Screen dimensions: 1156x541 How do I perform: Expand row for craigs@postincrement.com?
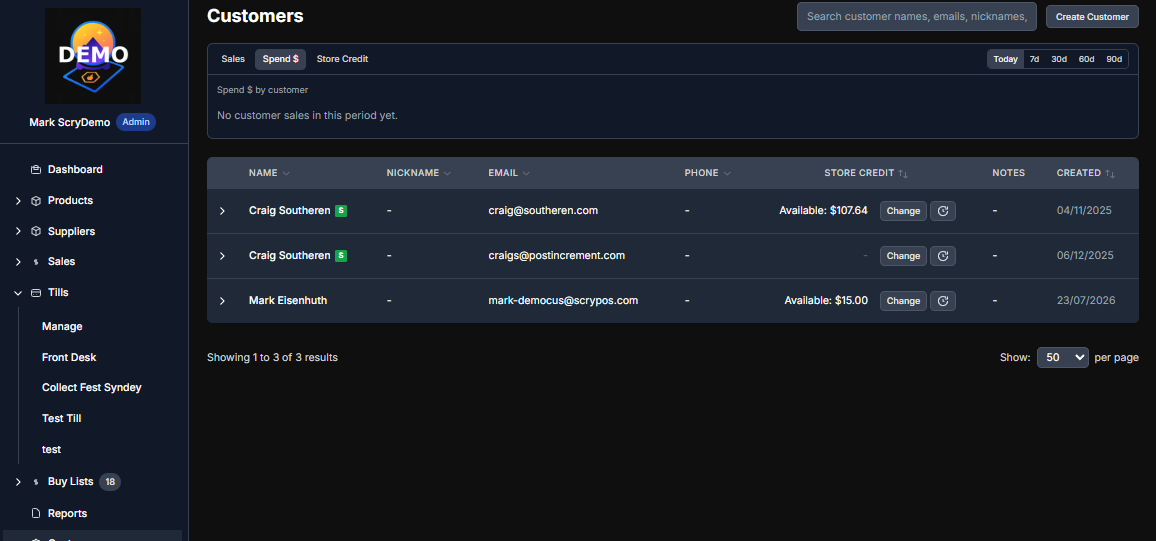coord(223,256)
